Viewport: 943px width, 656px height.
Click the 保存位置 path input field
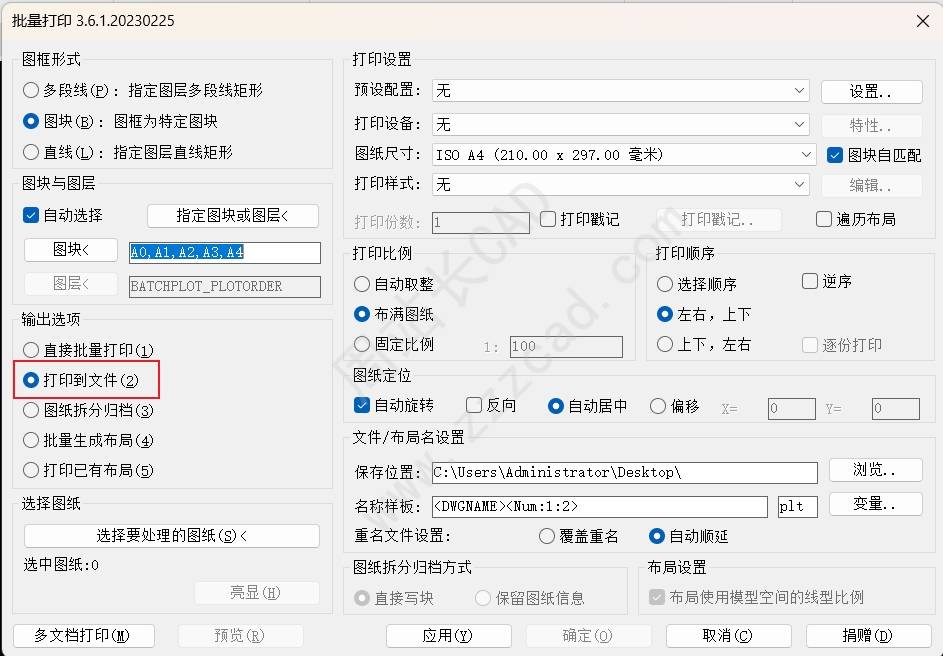pos(624,473)
